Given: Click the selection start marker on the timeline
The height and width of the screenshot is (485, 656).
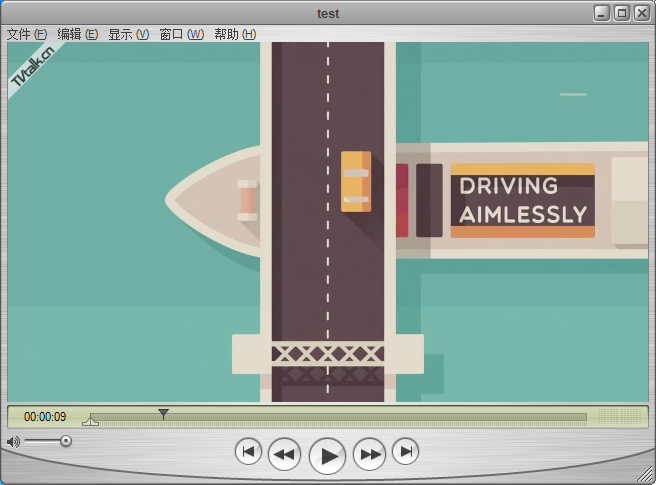Looking at the screenshot, I should [90, 420].
